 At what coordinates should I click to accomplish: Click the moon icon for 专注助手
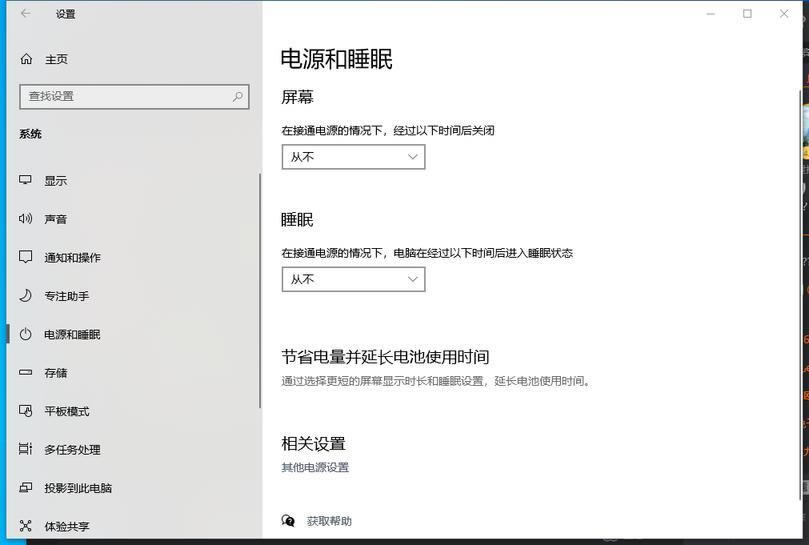[25, 295]
